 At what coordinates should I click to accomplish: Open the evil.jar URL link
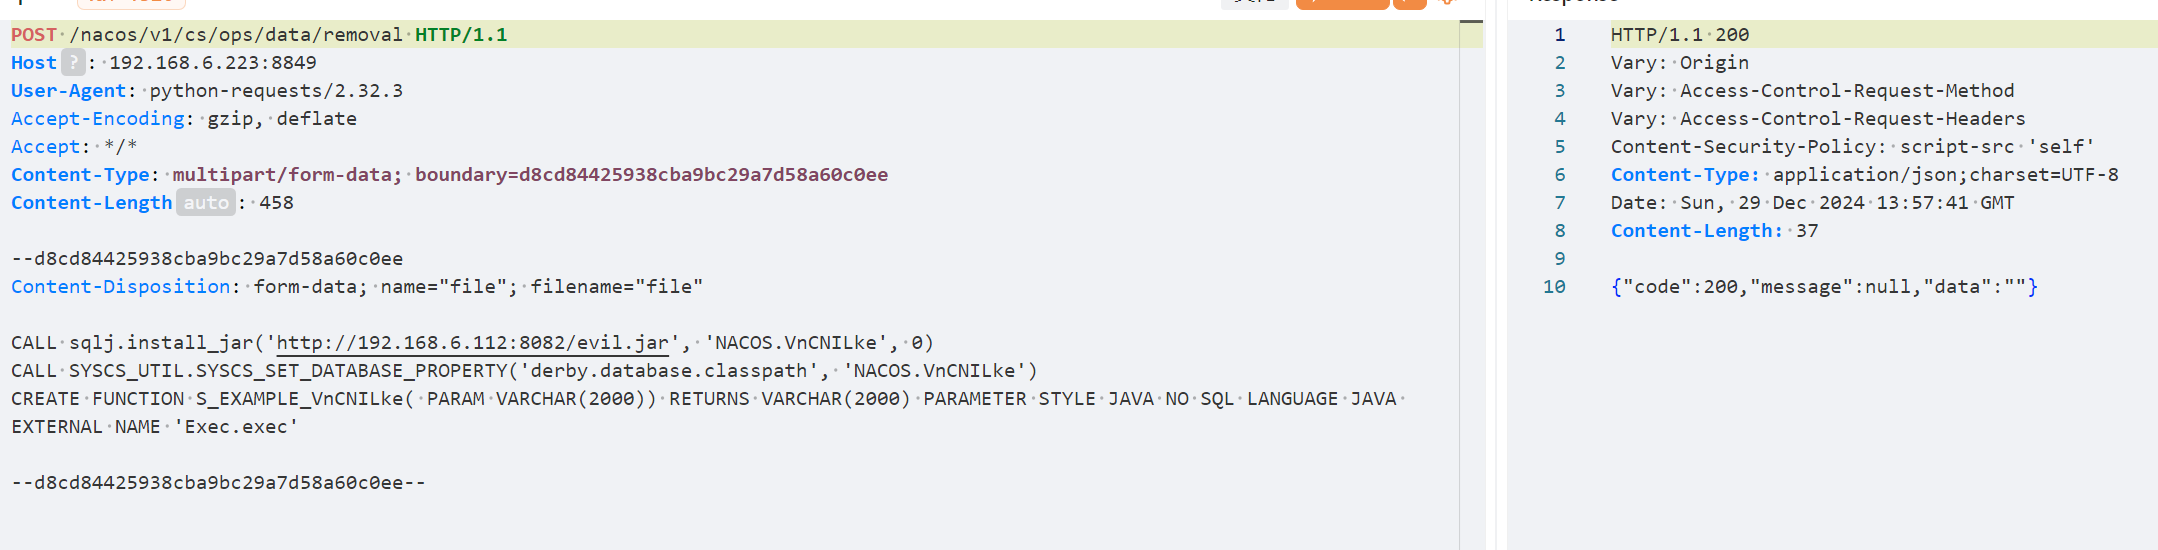coord(472,342)
